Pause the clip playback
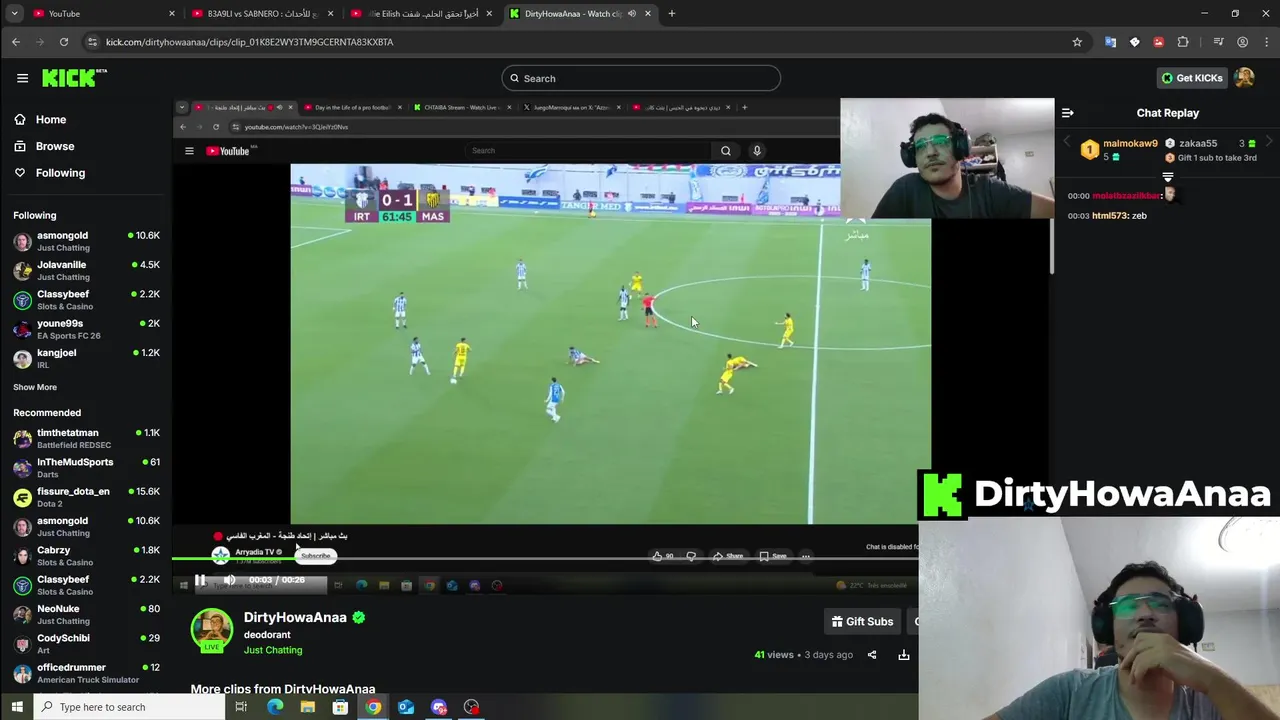 click(x=200, y=580)
